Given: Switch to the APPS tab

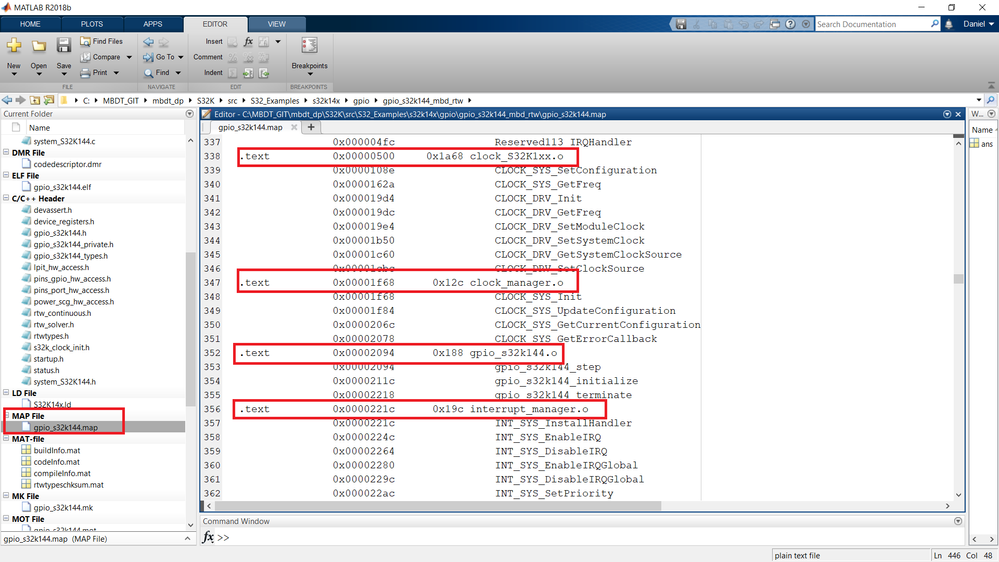Looking at the screenshot, I should coord(153,24).
